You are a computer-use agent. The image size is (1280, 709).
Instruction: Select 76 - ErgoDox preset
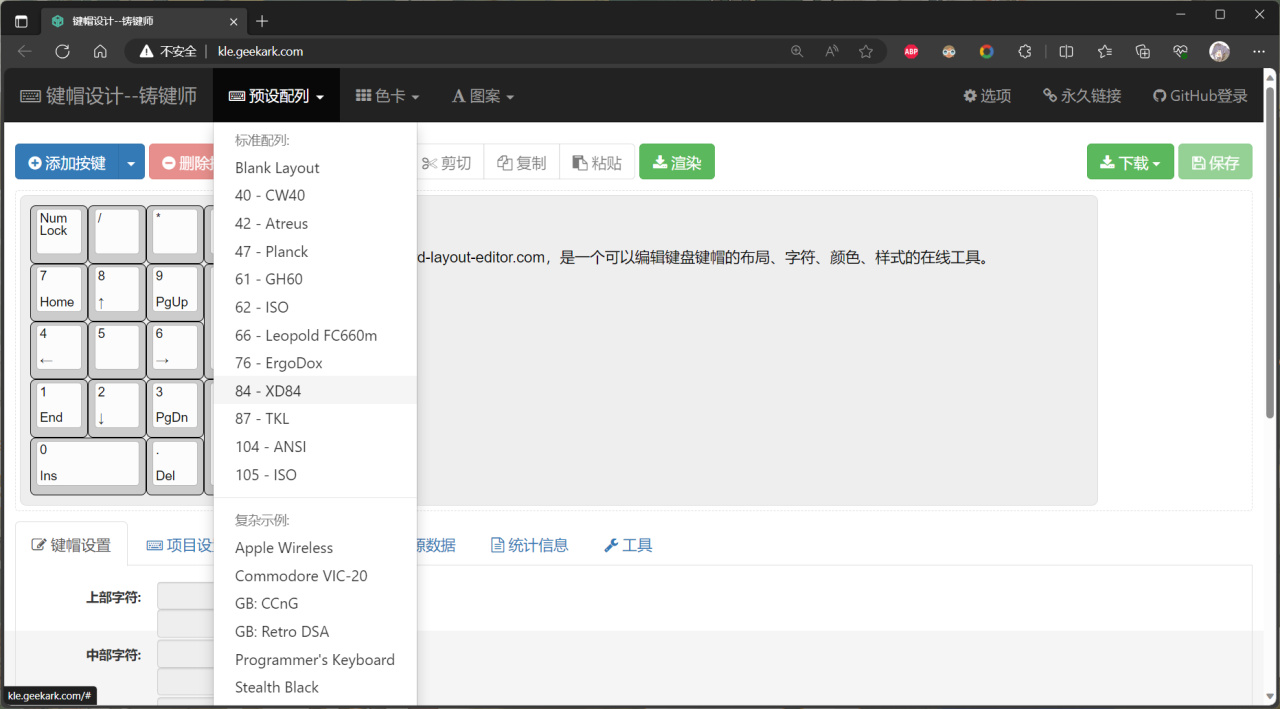point(315,363)
